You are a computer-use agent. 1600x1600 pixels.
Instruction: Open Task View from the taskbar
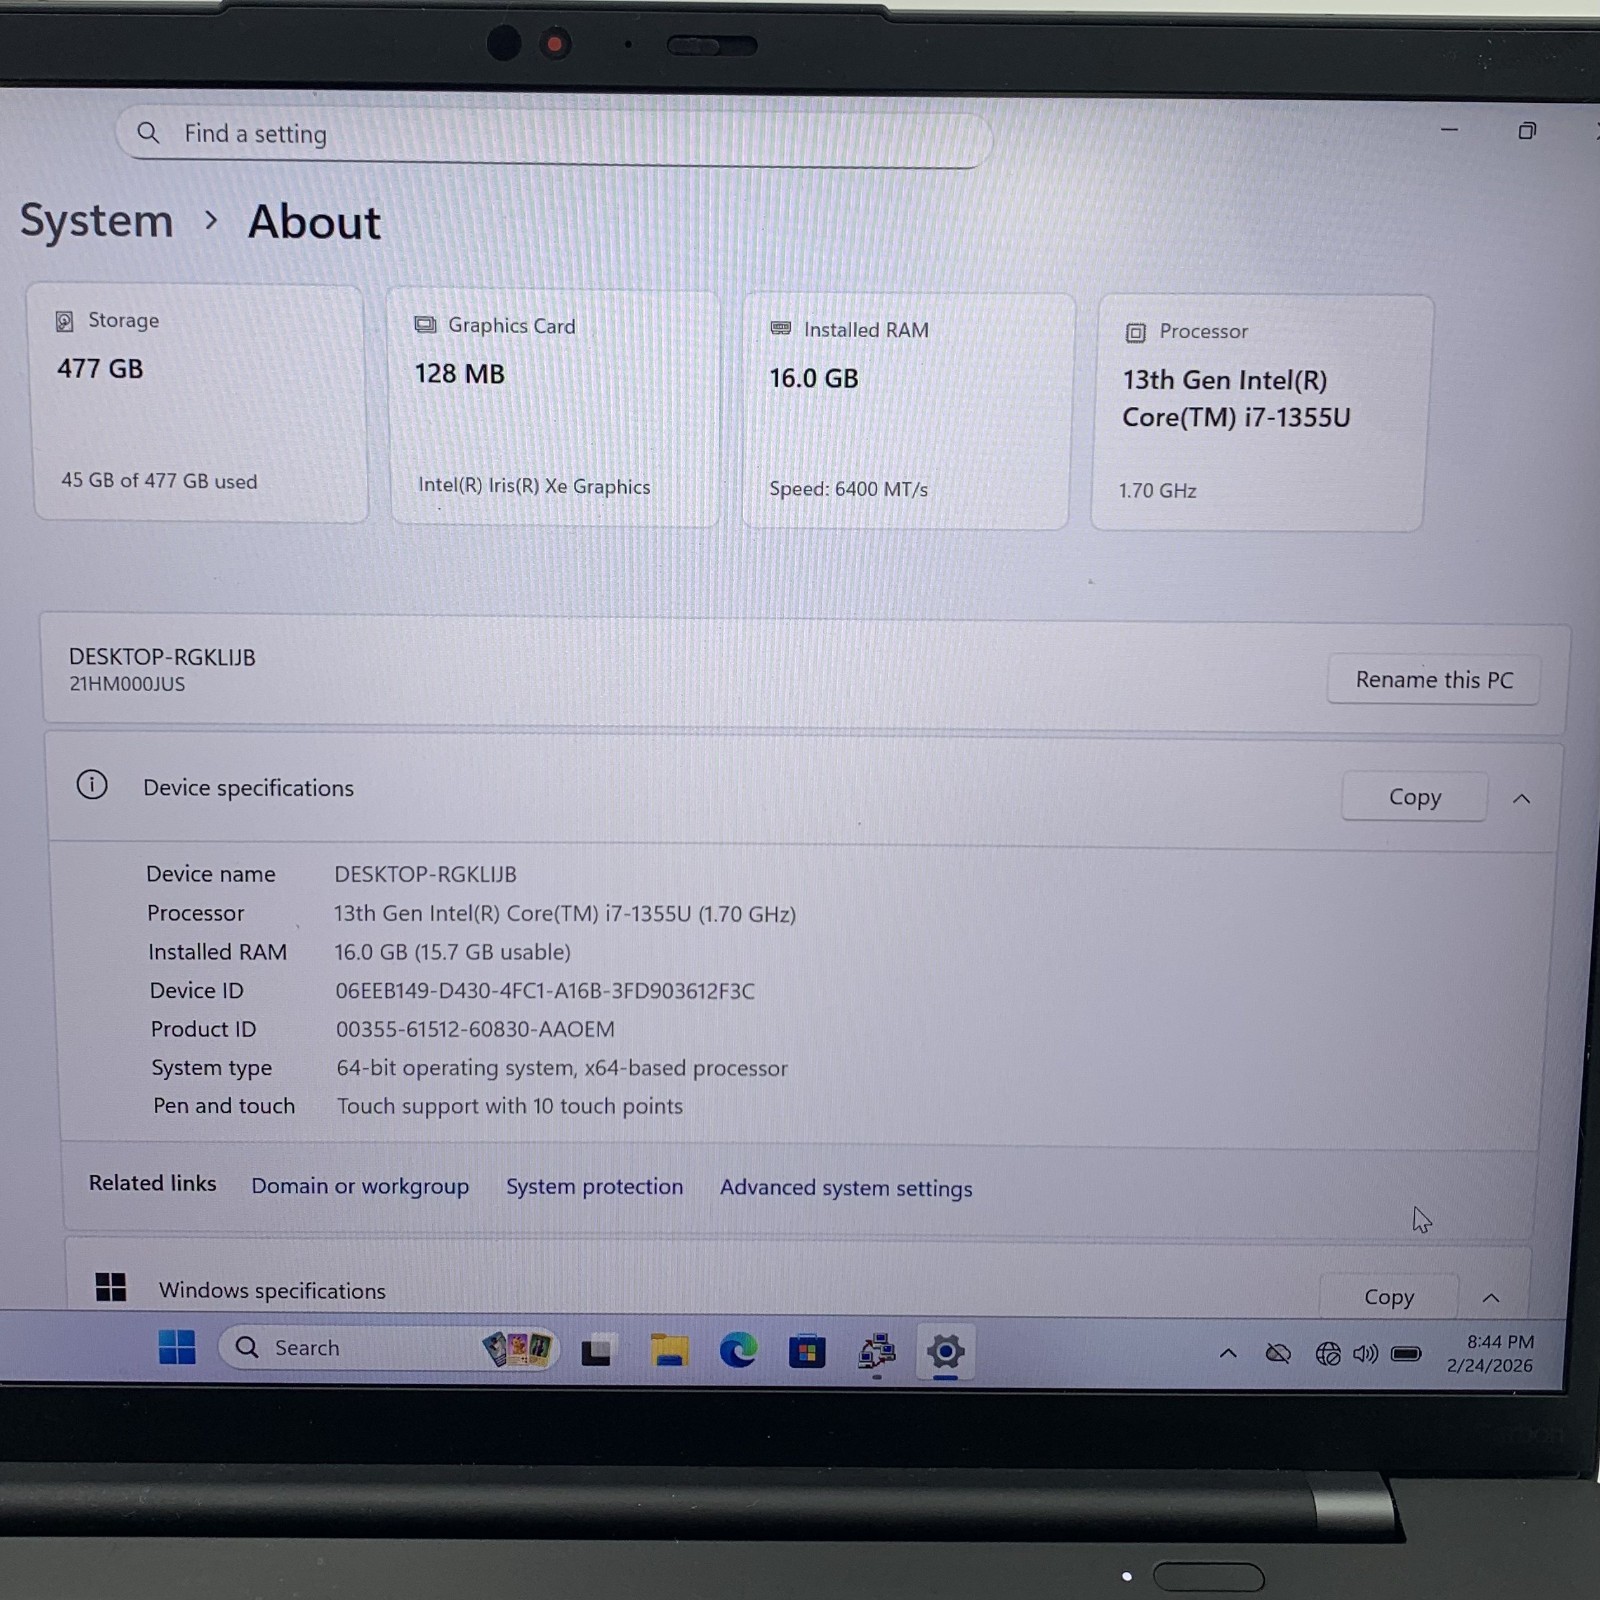596,1352
